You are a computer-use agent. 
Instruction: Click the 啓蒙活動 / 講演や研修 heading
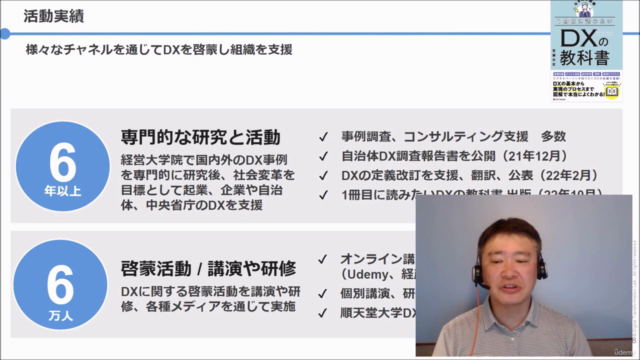208,269
